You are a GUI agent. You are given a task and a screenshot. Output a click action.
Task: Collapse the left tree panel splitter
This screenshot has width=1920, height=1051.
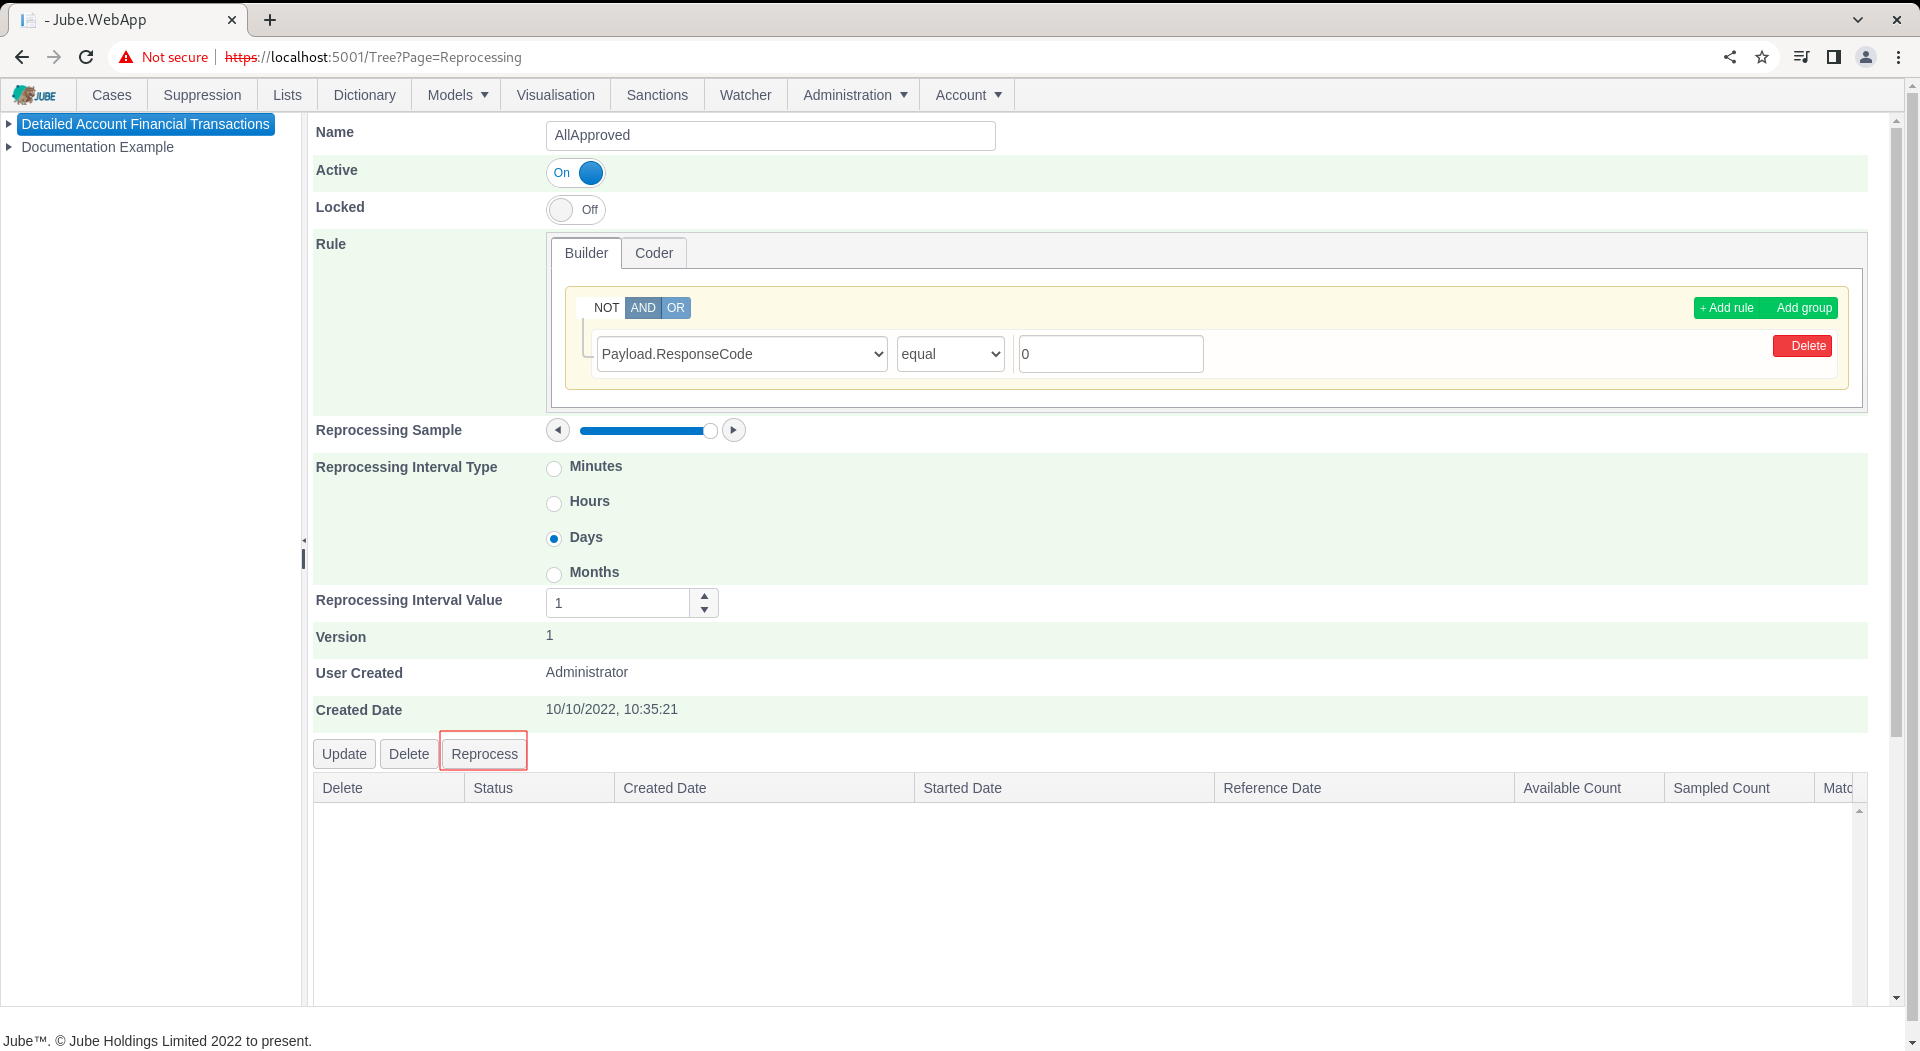click(304, 541)
